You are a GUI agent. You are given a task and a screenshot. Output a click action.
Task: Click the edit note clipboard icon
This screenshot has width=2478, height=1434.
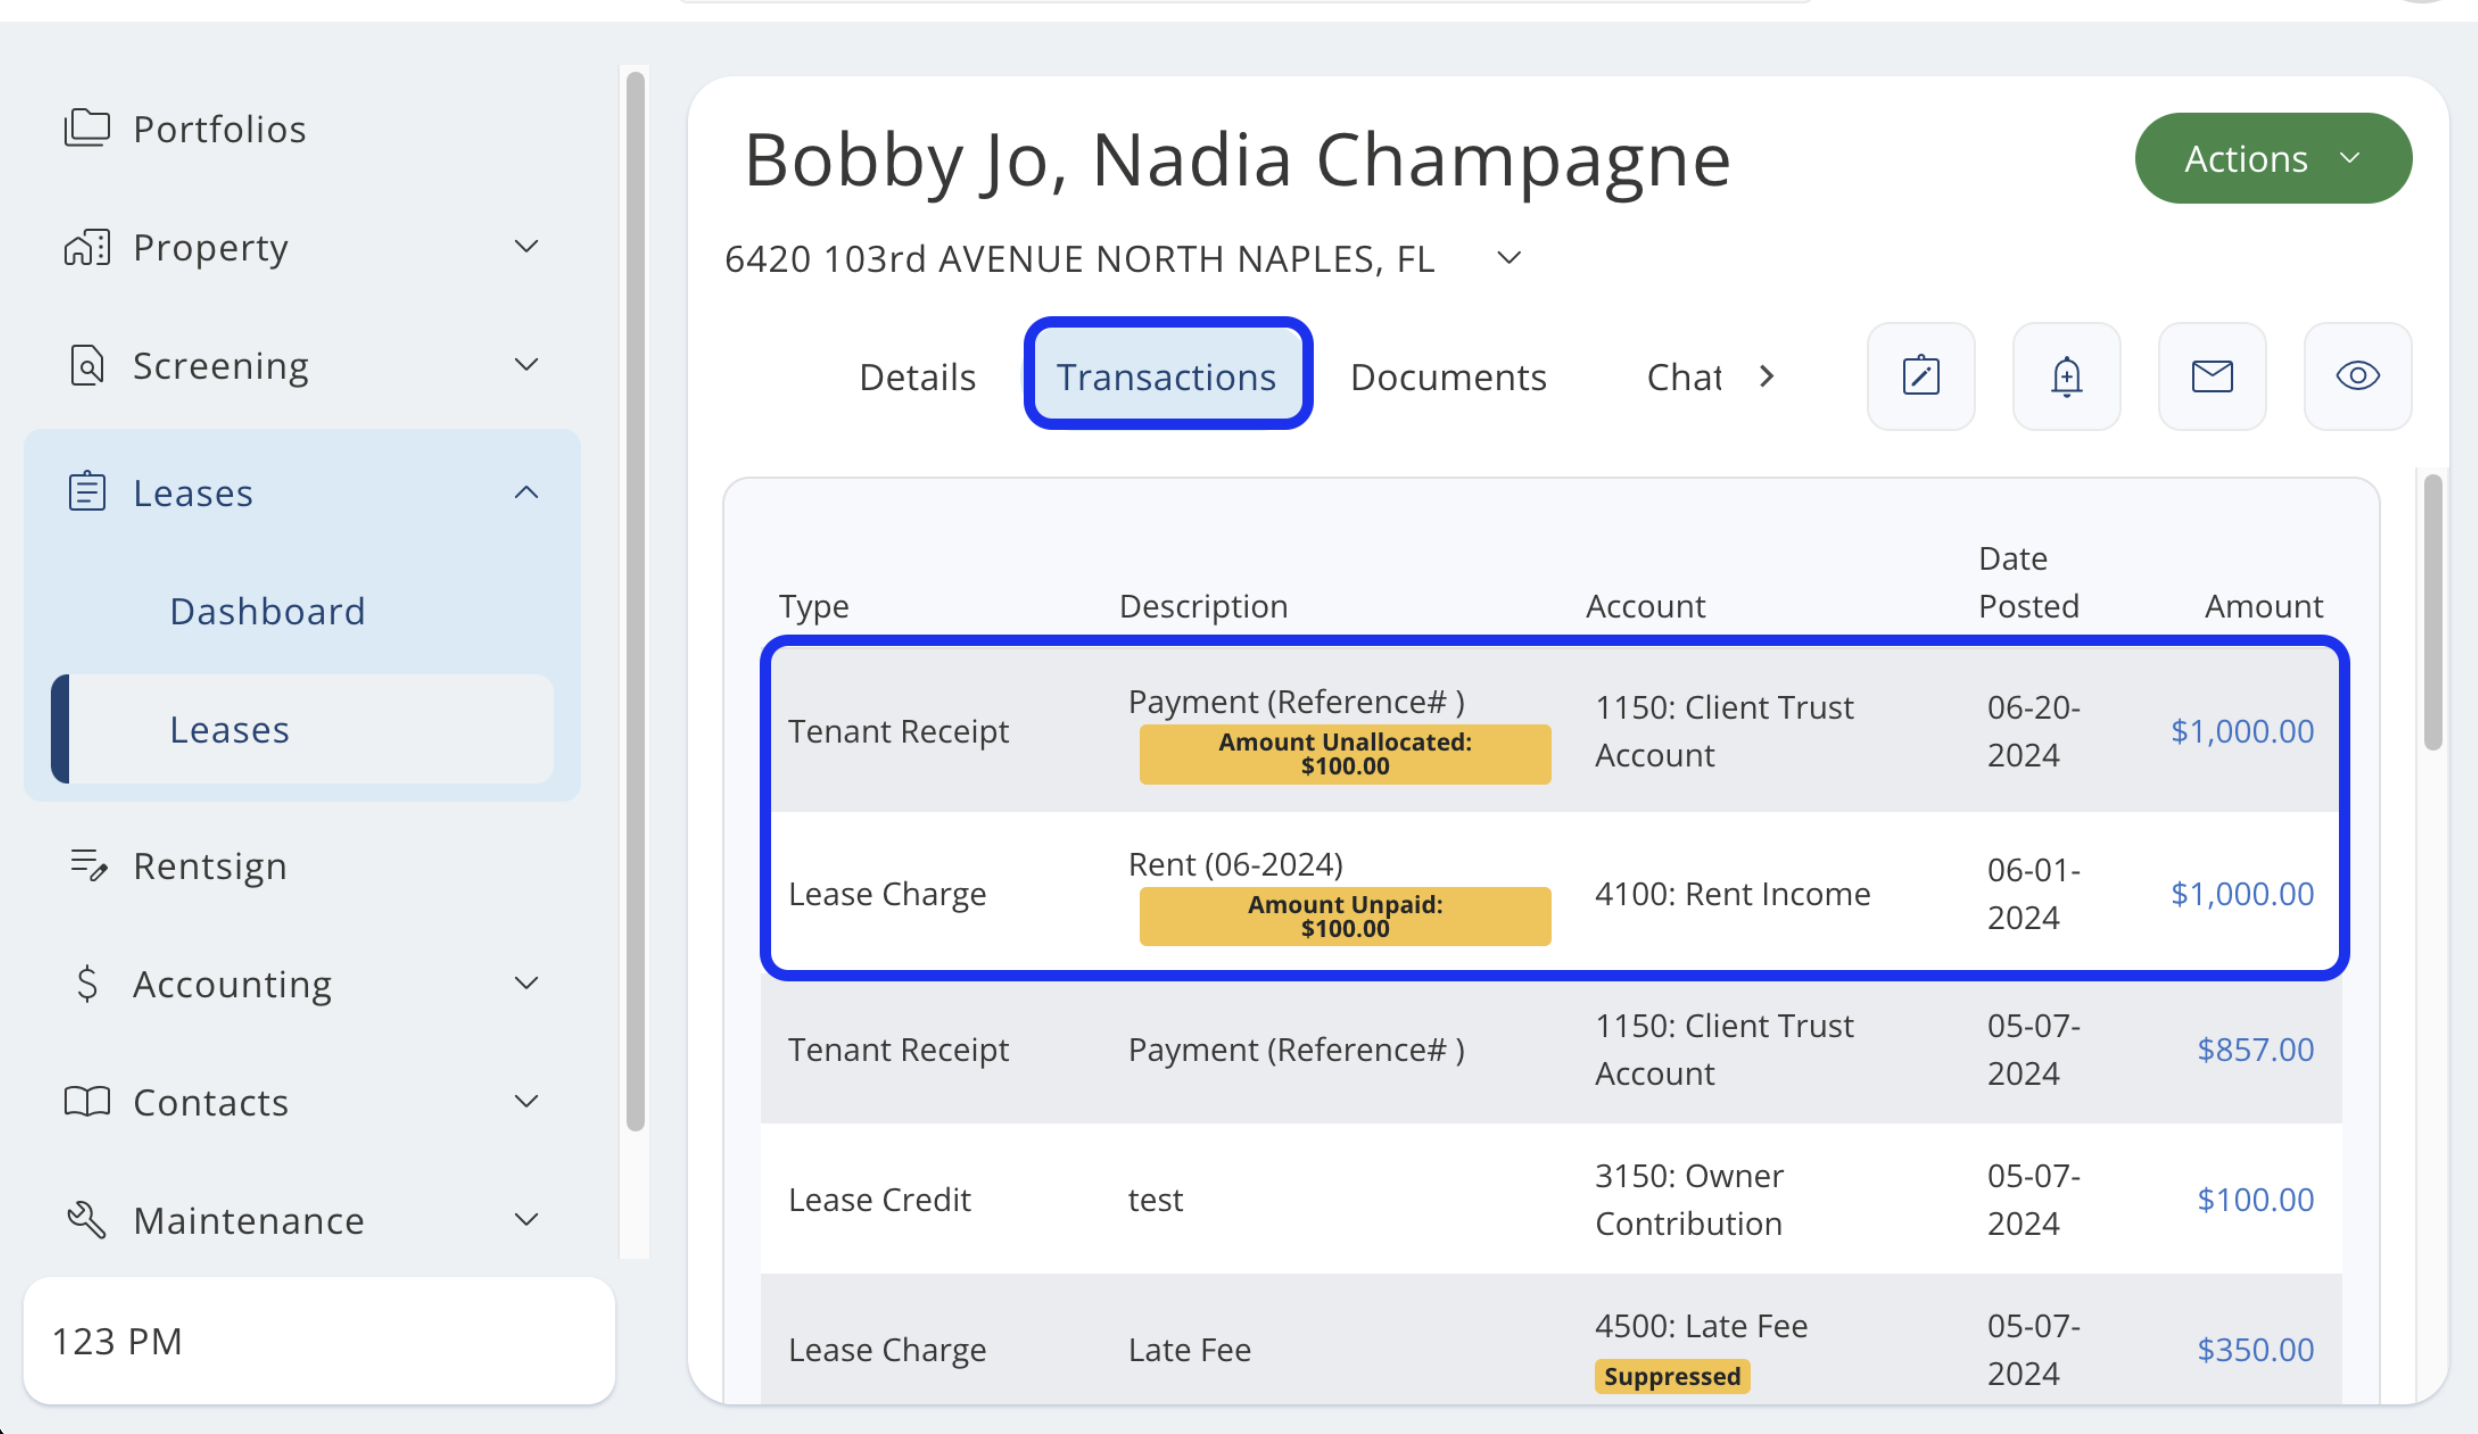click(1920, 376)
